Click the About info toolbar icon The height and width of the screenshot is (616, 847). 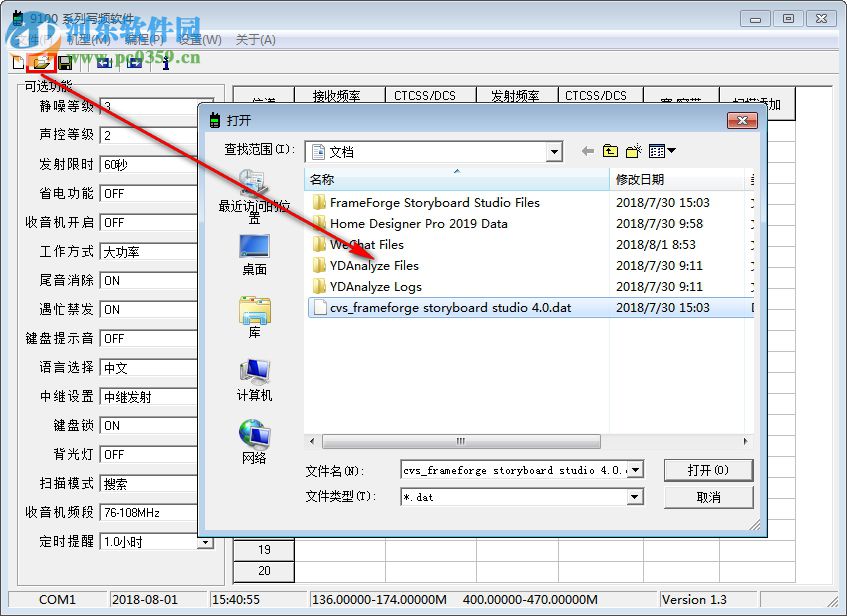(x=166, y=63)
